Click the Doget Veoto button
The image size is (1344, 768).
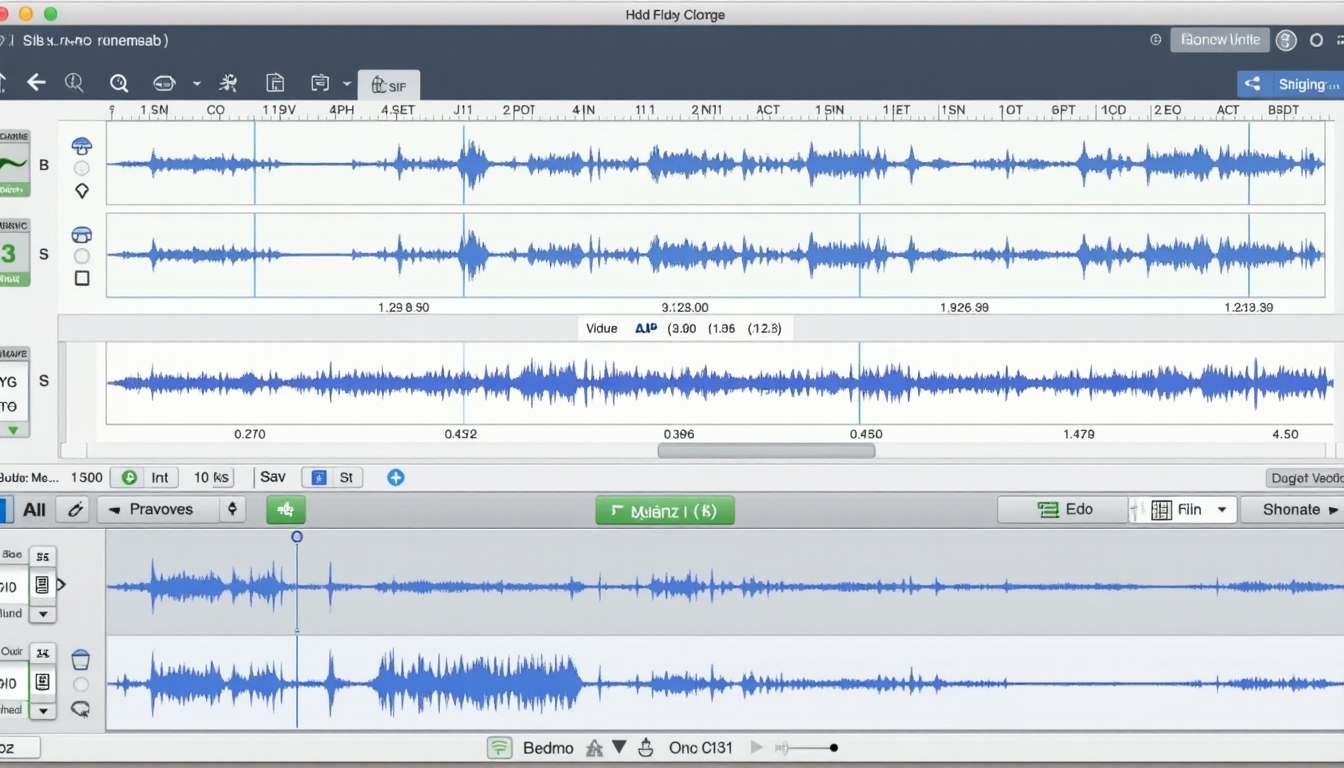click(1304, 478)
